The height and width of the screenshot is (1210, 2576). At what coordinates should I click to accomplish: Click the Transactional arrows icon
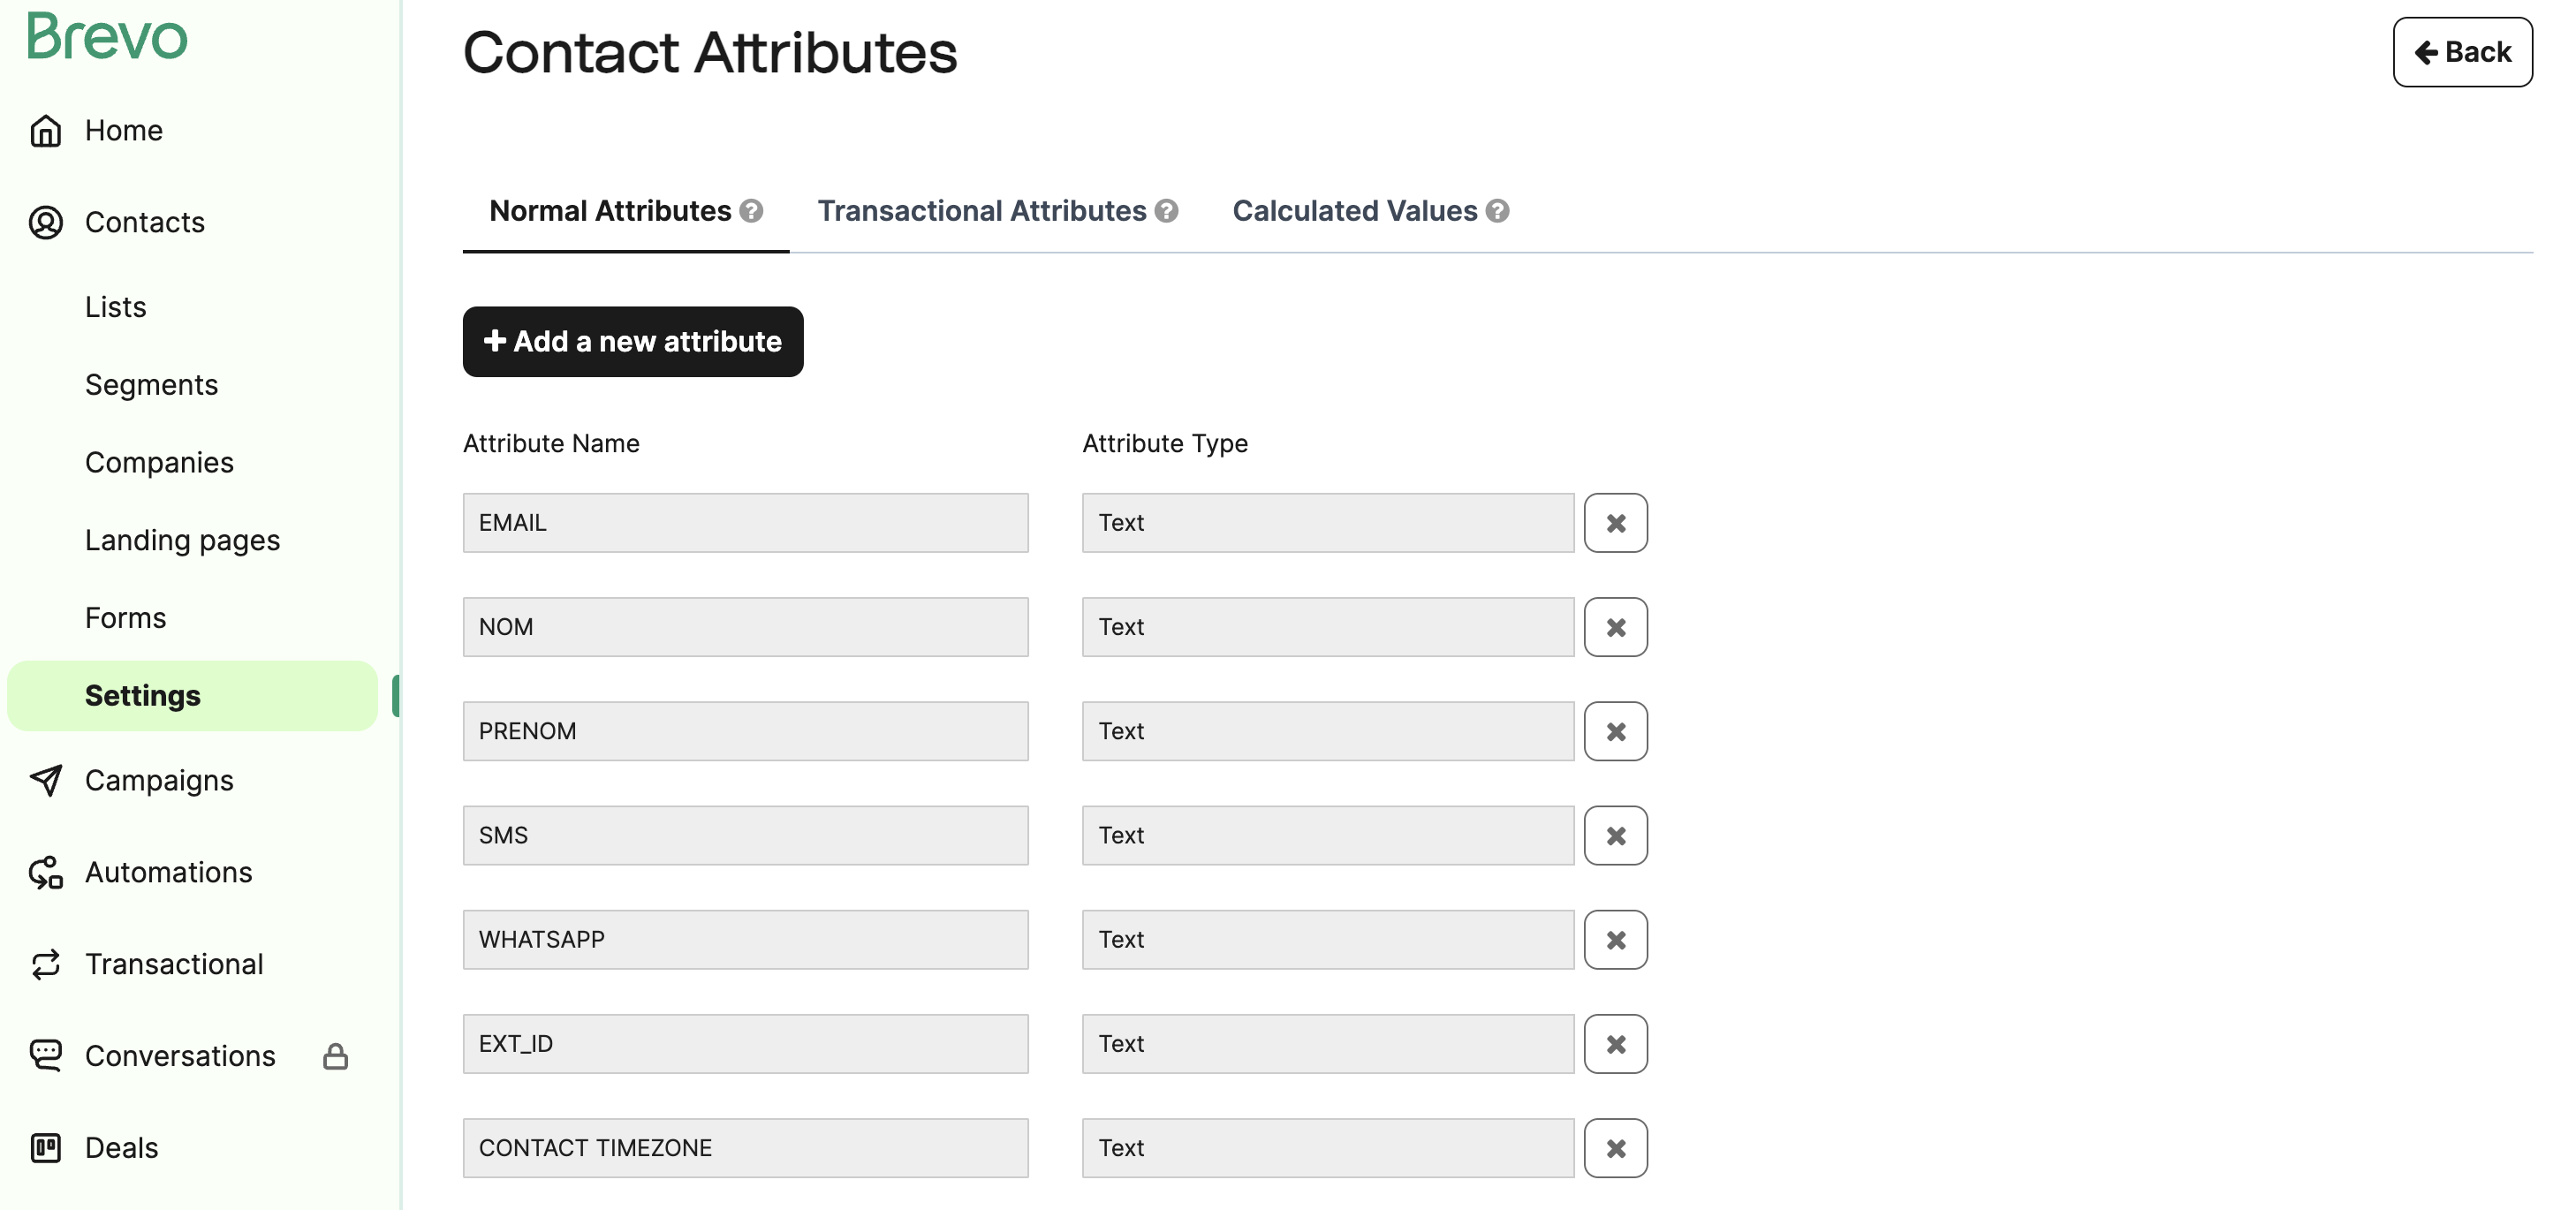[x=46, y=964]
